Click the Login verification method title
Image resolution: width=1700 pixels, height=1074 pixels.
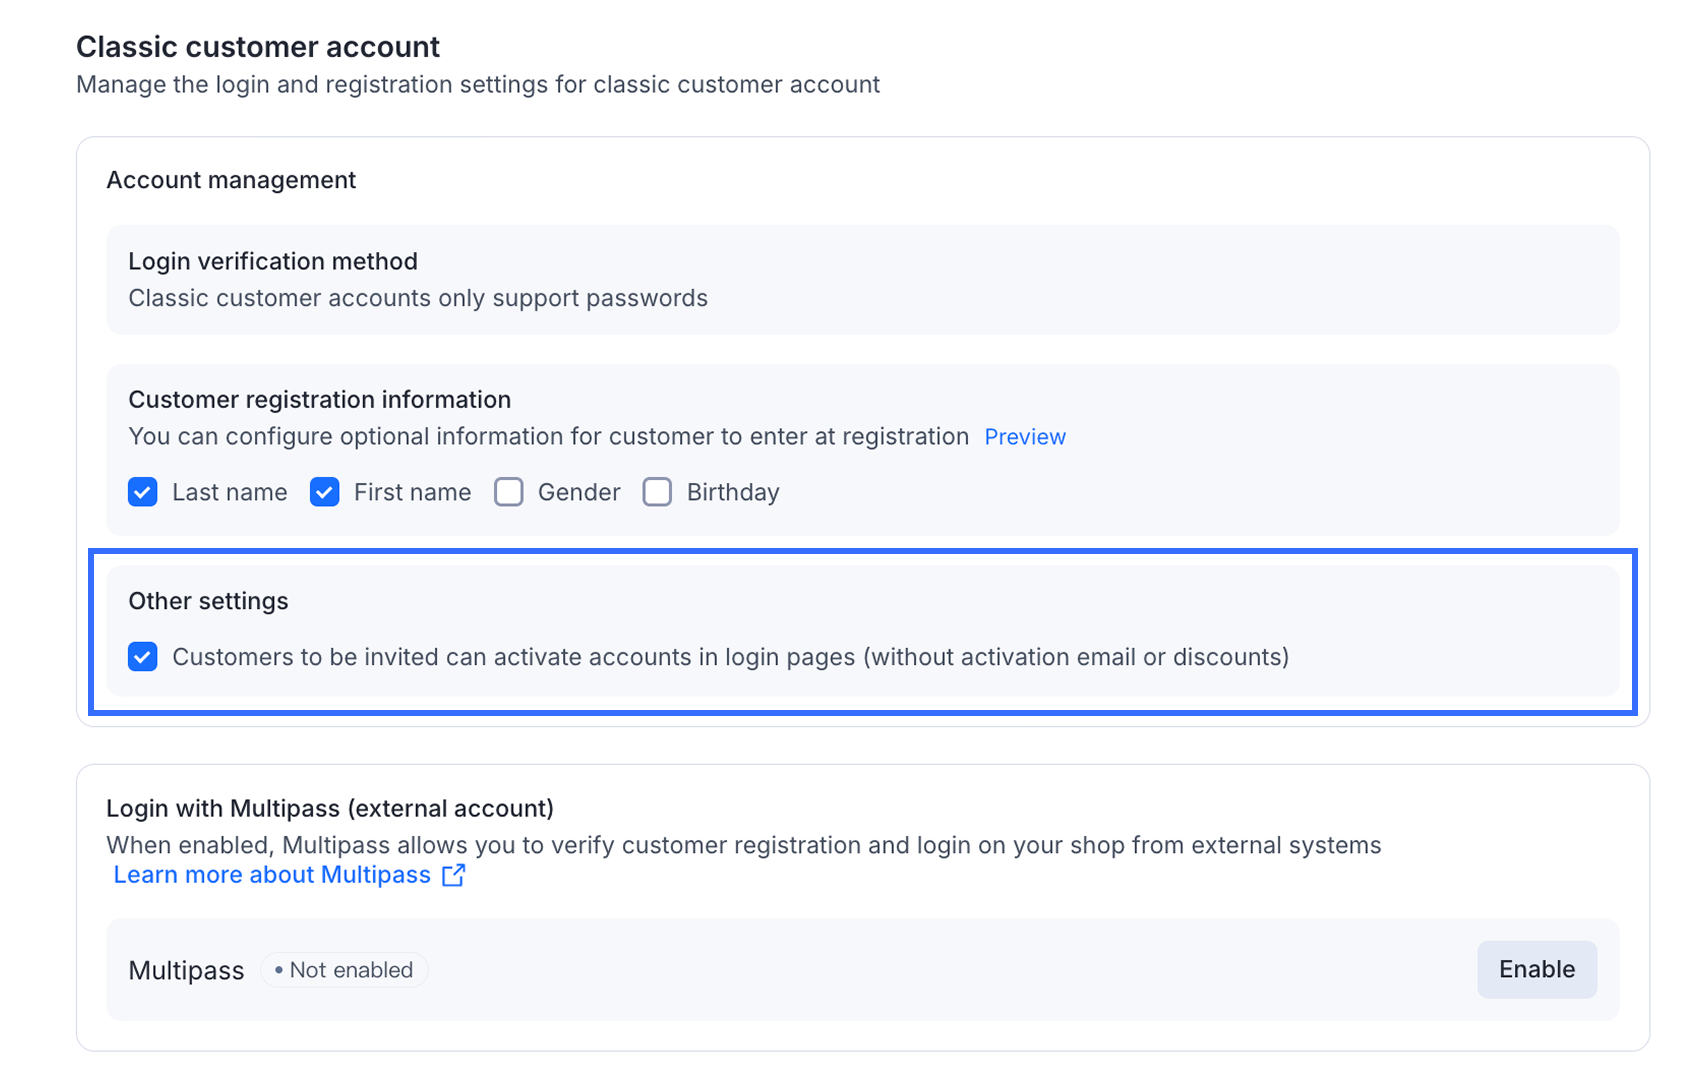pos(273,261)
